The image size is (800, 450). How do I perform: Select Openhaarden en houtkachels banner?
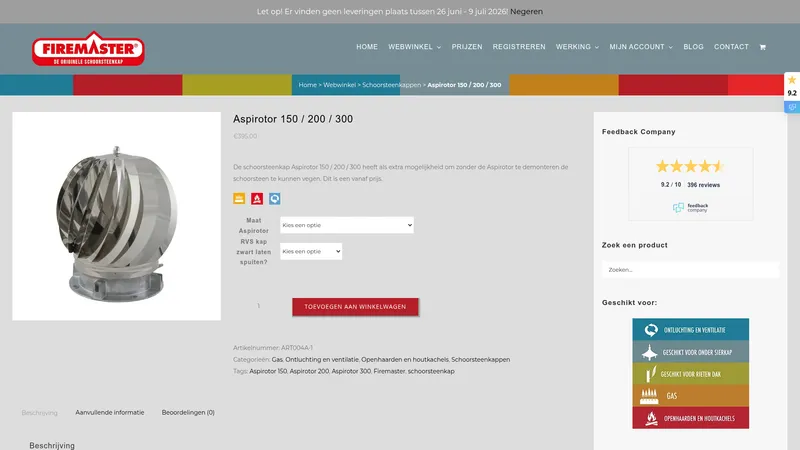point(690,418)
